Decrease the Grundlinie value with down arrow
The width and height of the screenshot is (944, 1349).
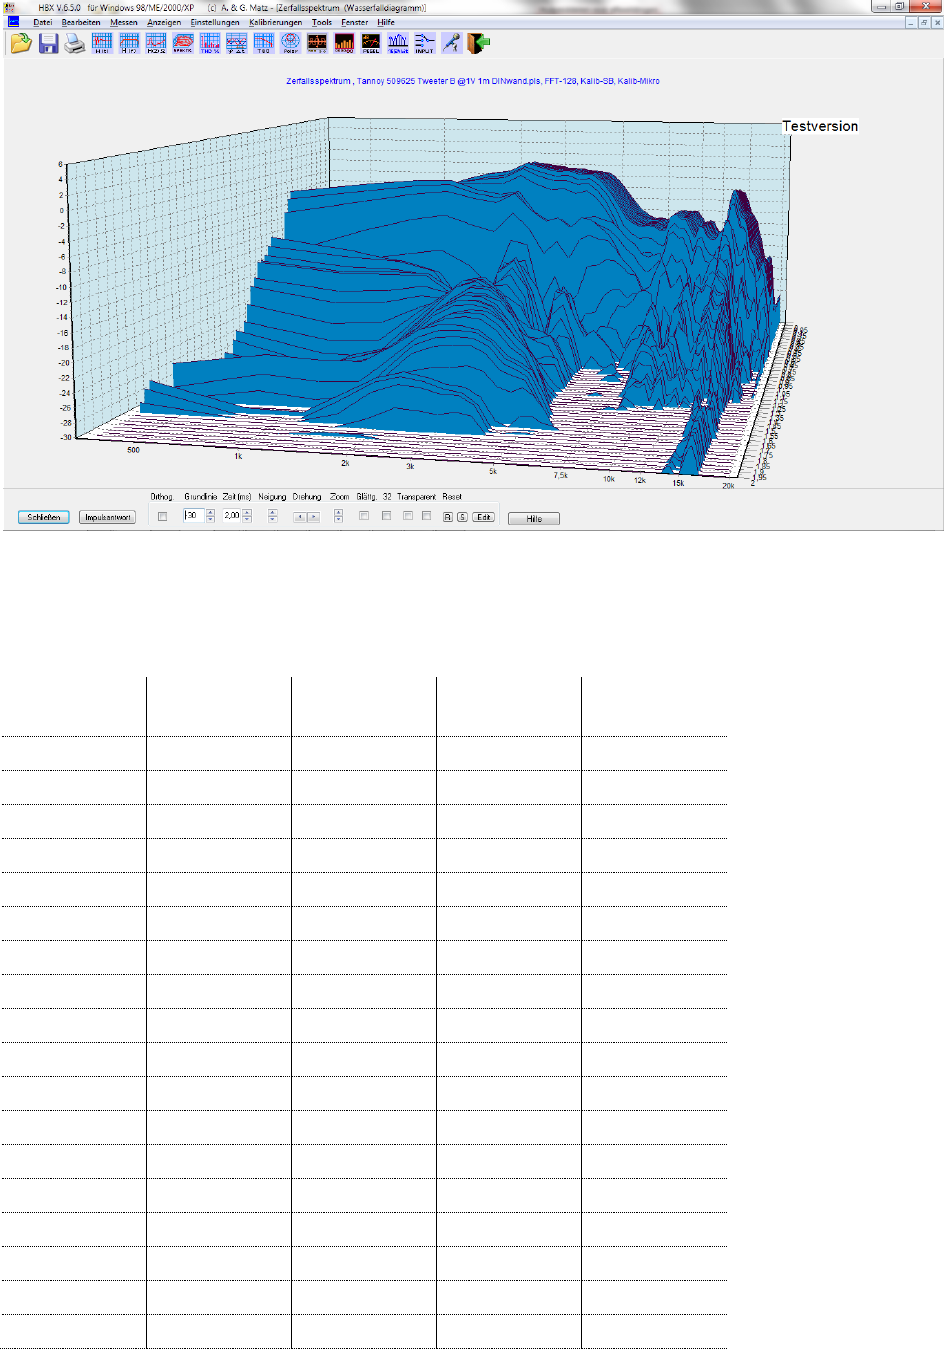(211, 519)
